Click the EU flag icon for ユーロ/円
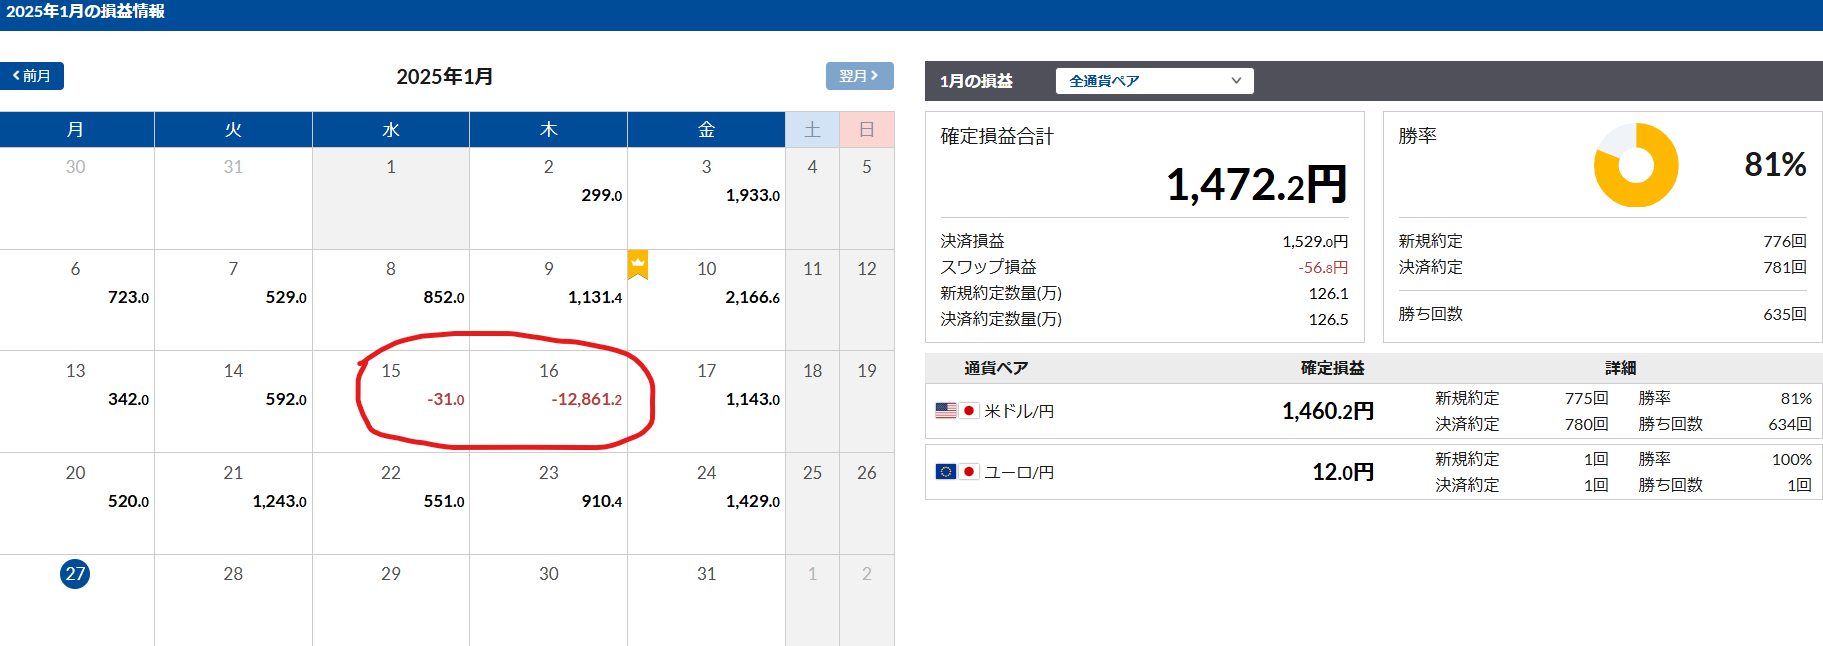 [x=946, y=472]
